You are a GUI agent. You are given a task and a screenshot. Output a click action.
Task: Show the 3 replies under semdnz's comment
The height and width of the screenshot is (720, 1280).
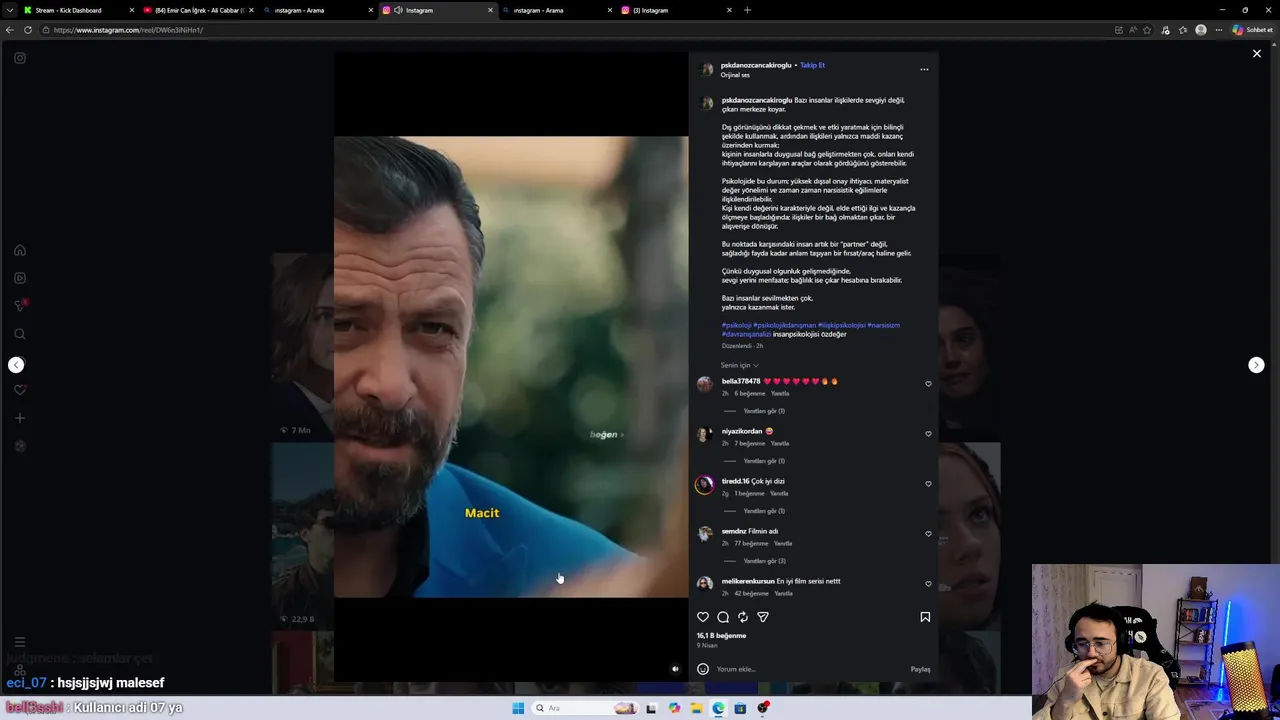click(764, 561)
